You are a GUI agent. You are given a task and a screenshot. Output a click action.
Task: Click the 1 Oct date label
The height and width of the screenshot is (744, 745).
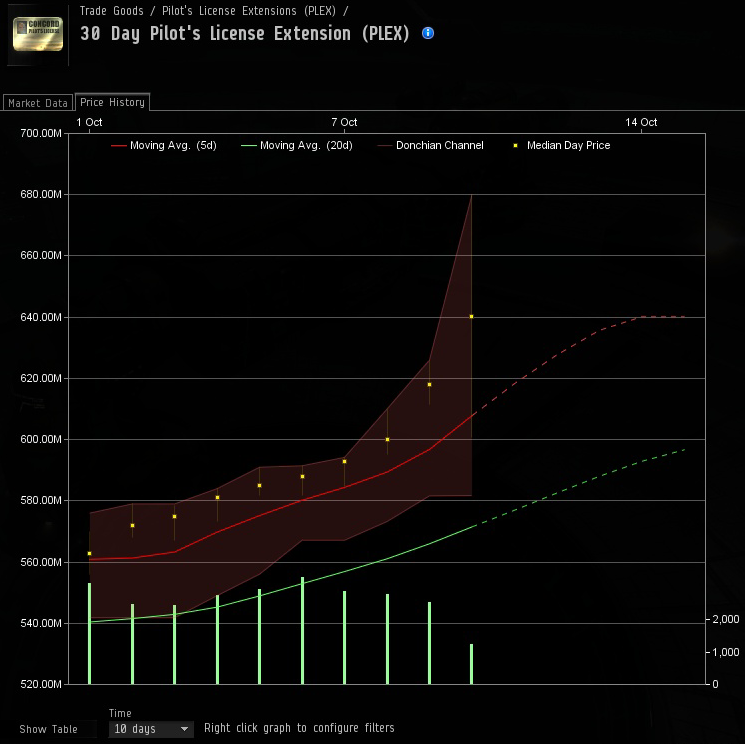coord(89,122)
